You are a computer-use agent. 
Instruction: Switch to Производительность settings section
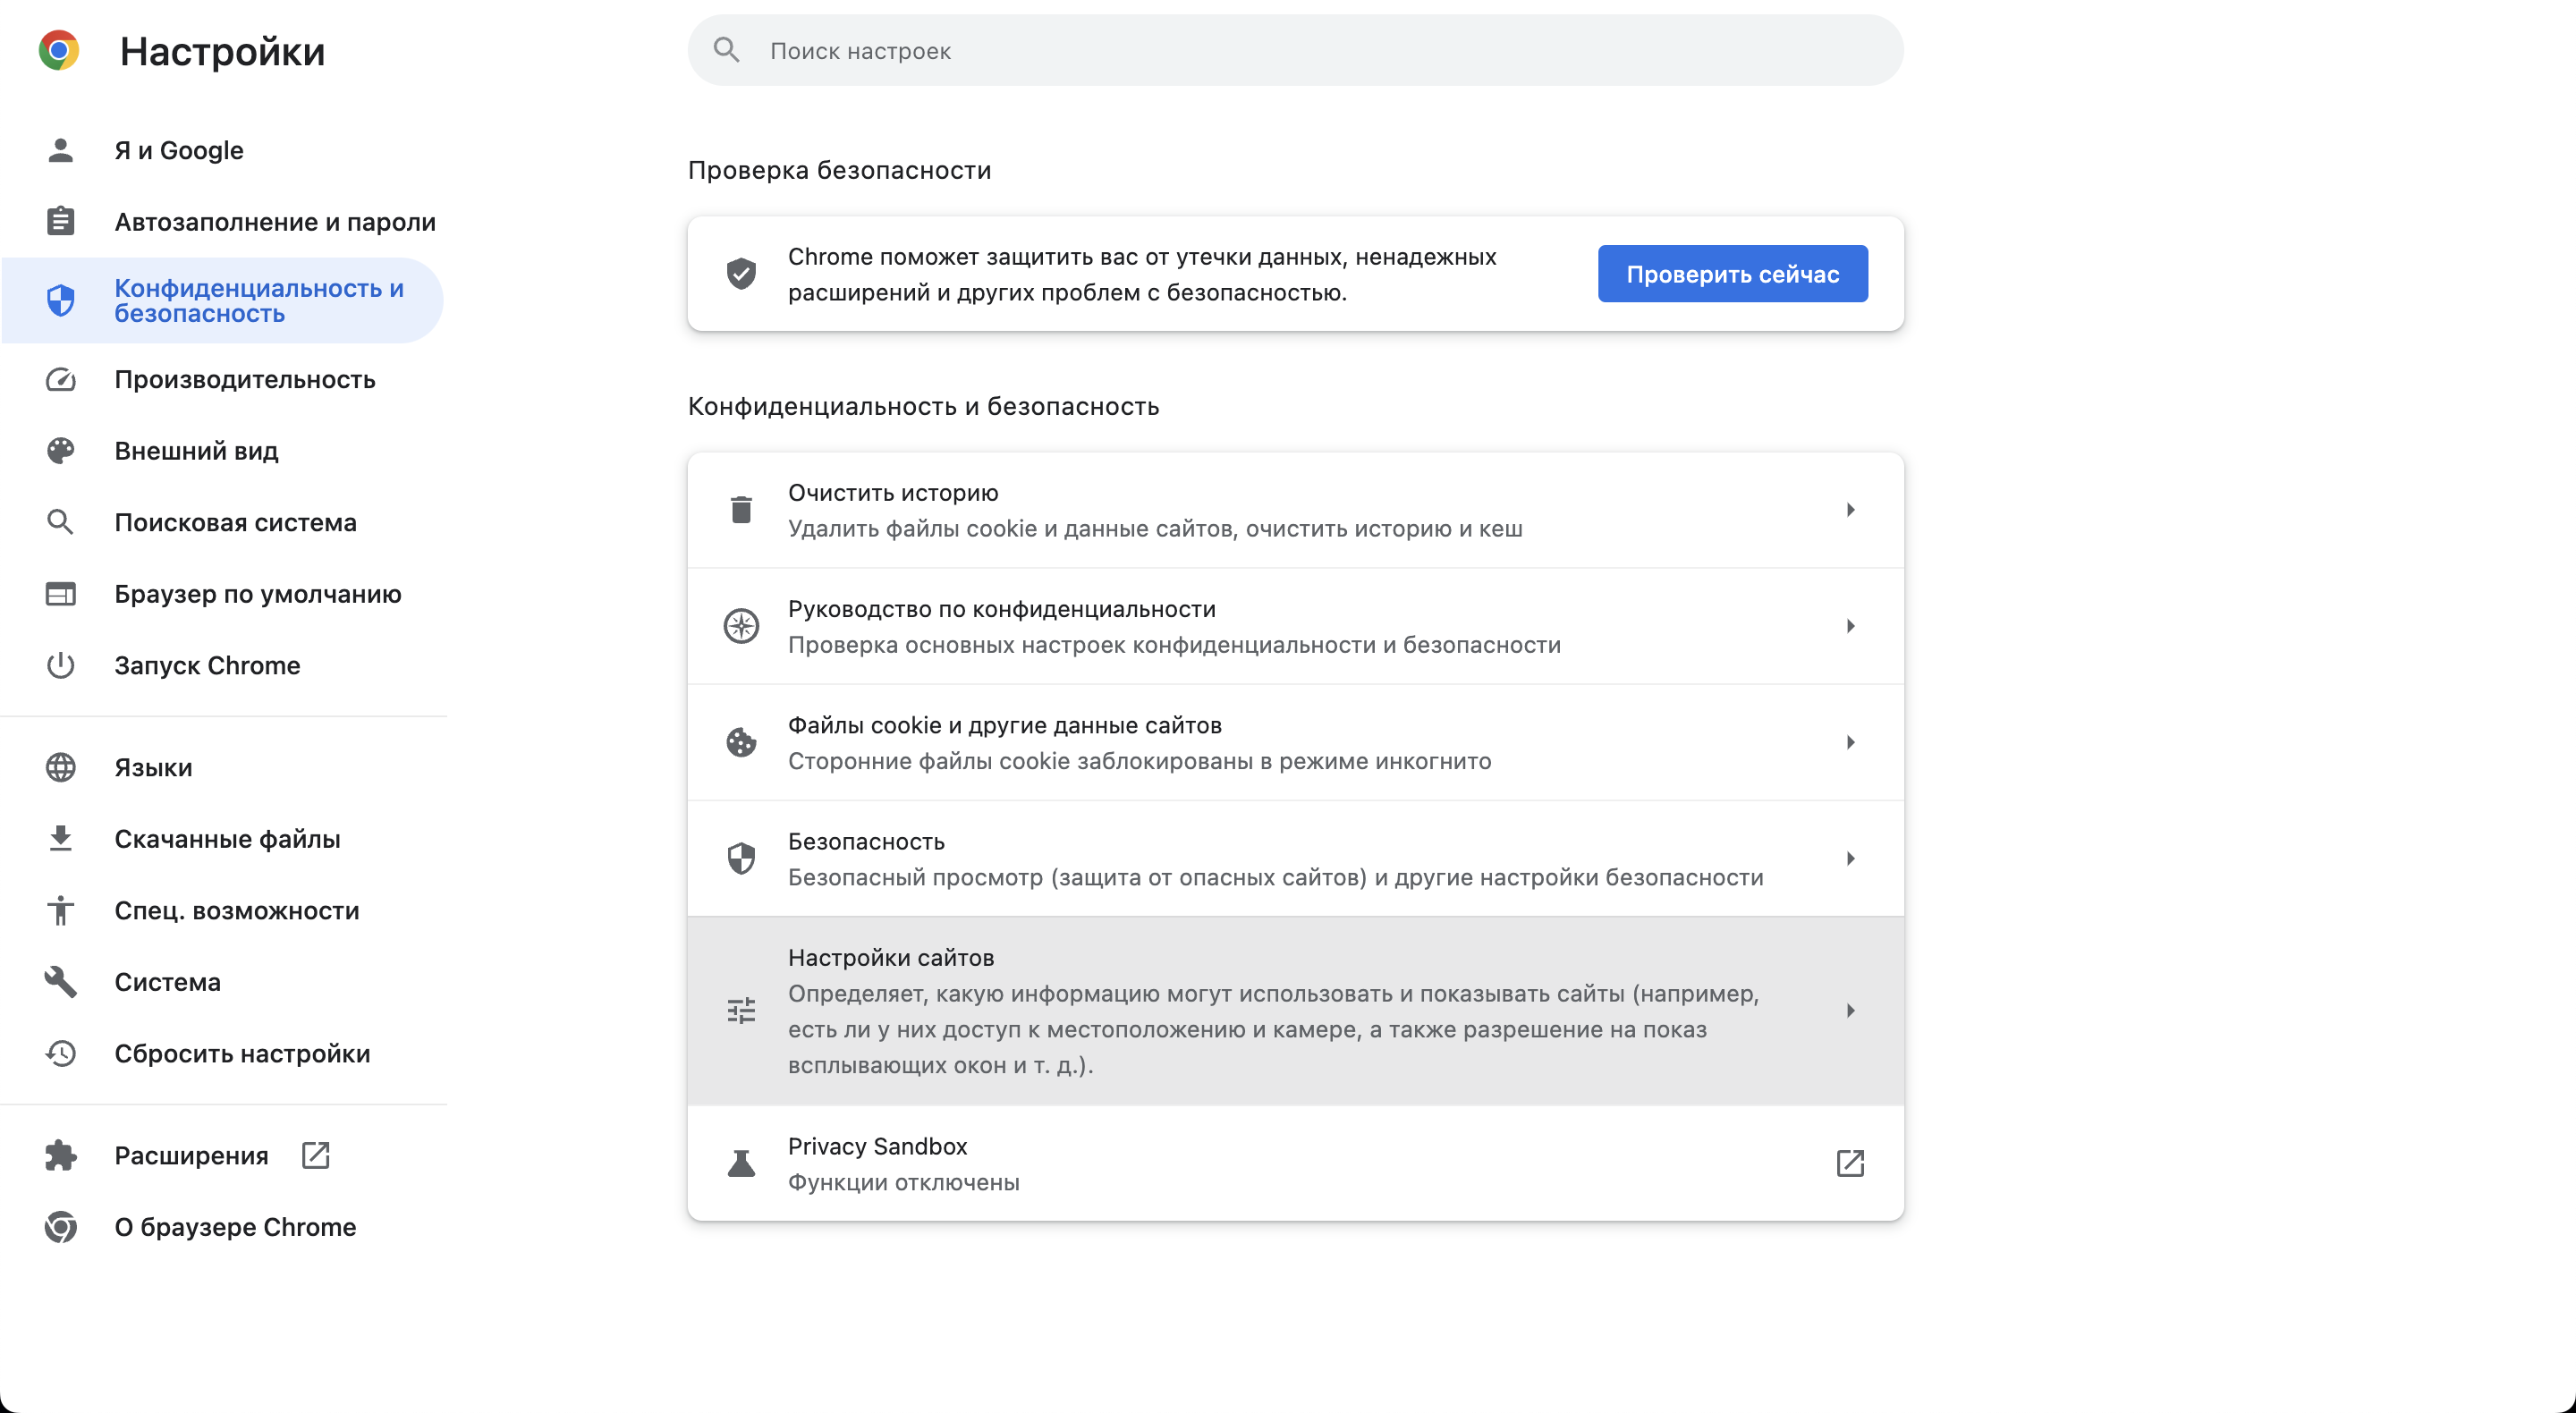pyautogui.click(x=245, y=379)
